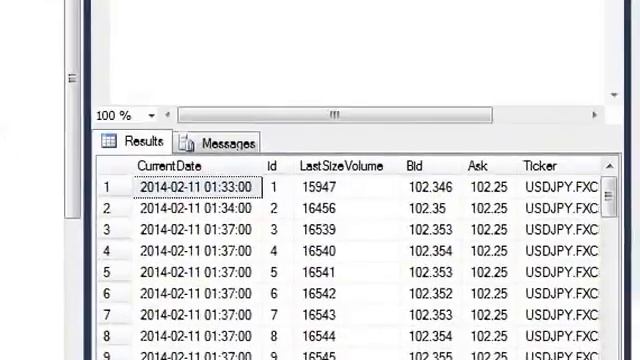Screen dimensions: 640x360
Task: Click the results grid scroll up arrow
Action: point(609,166)
